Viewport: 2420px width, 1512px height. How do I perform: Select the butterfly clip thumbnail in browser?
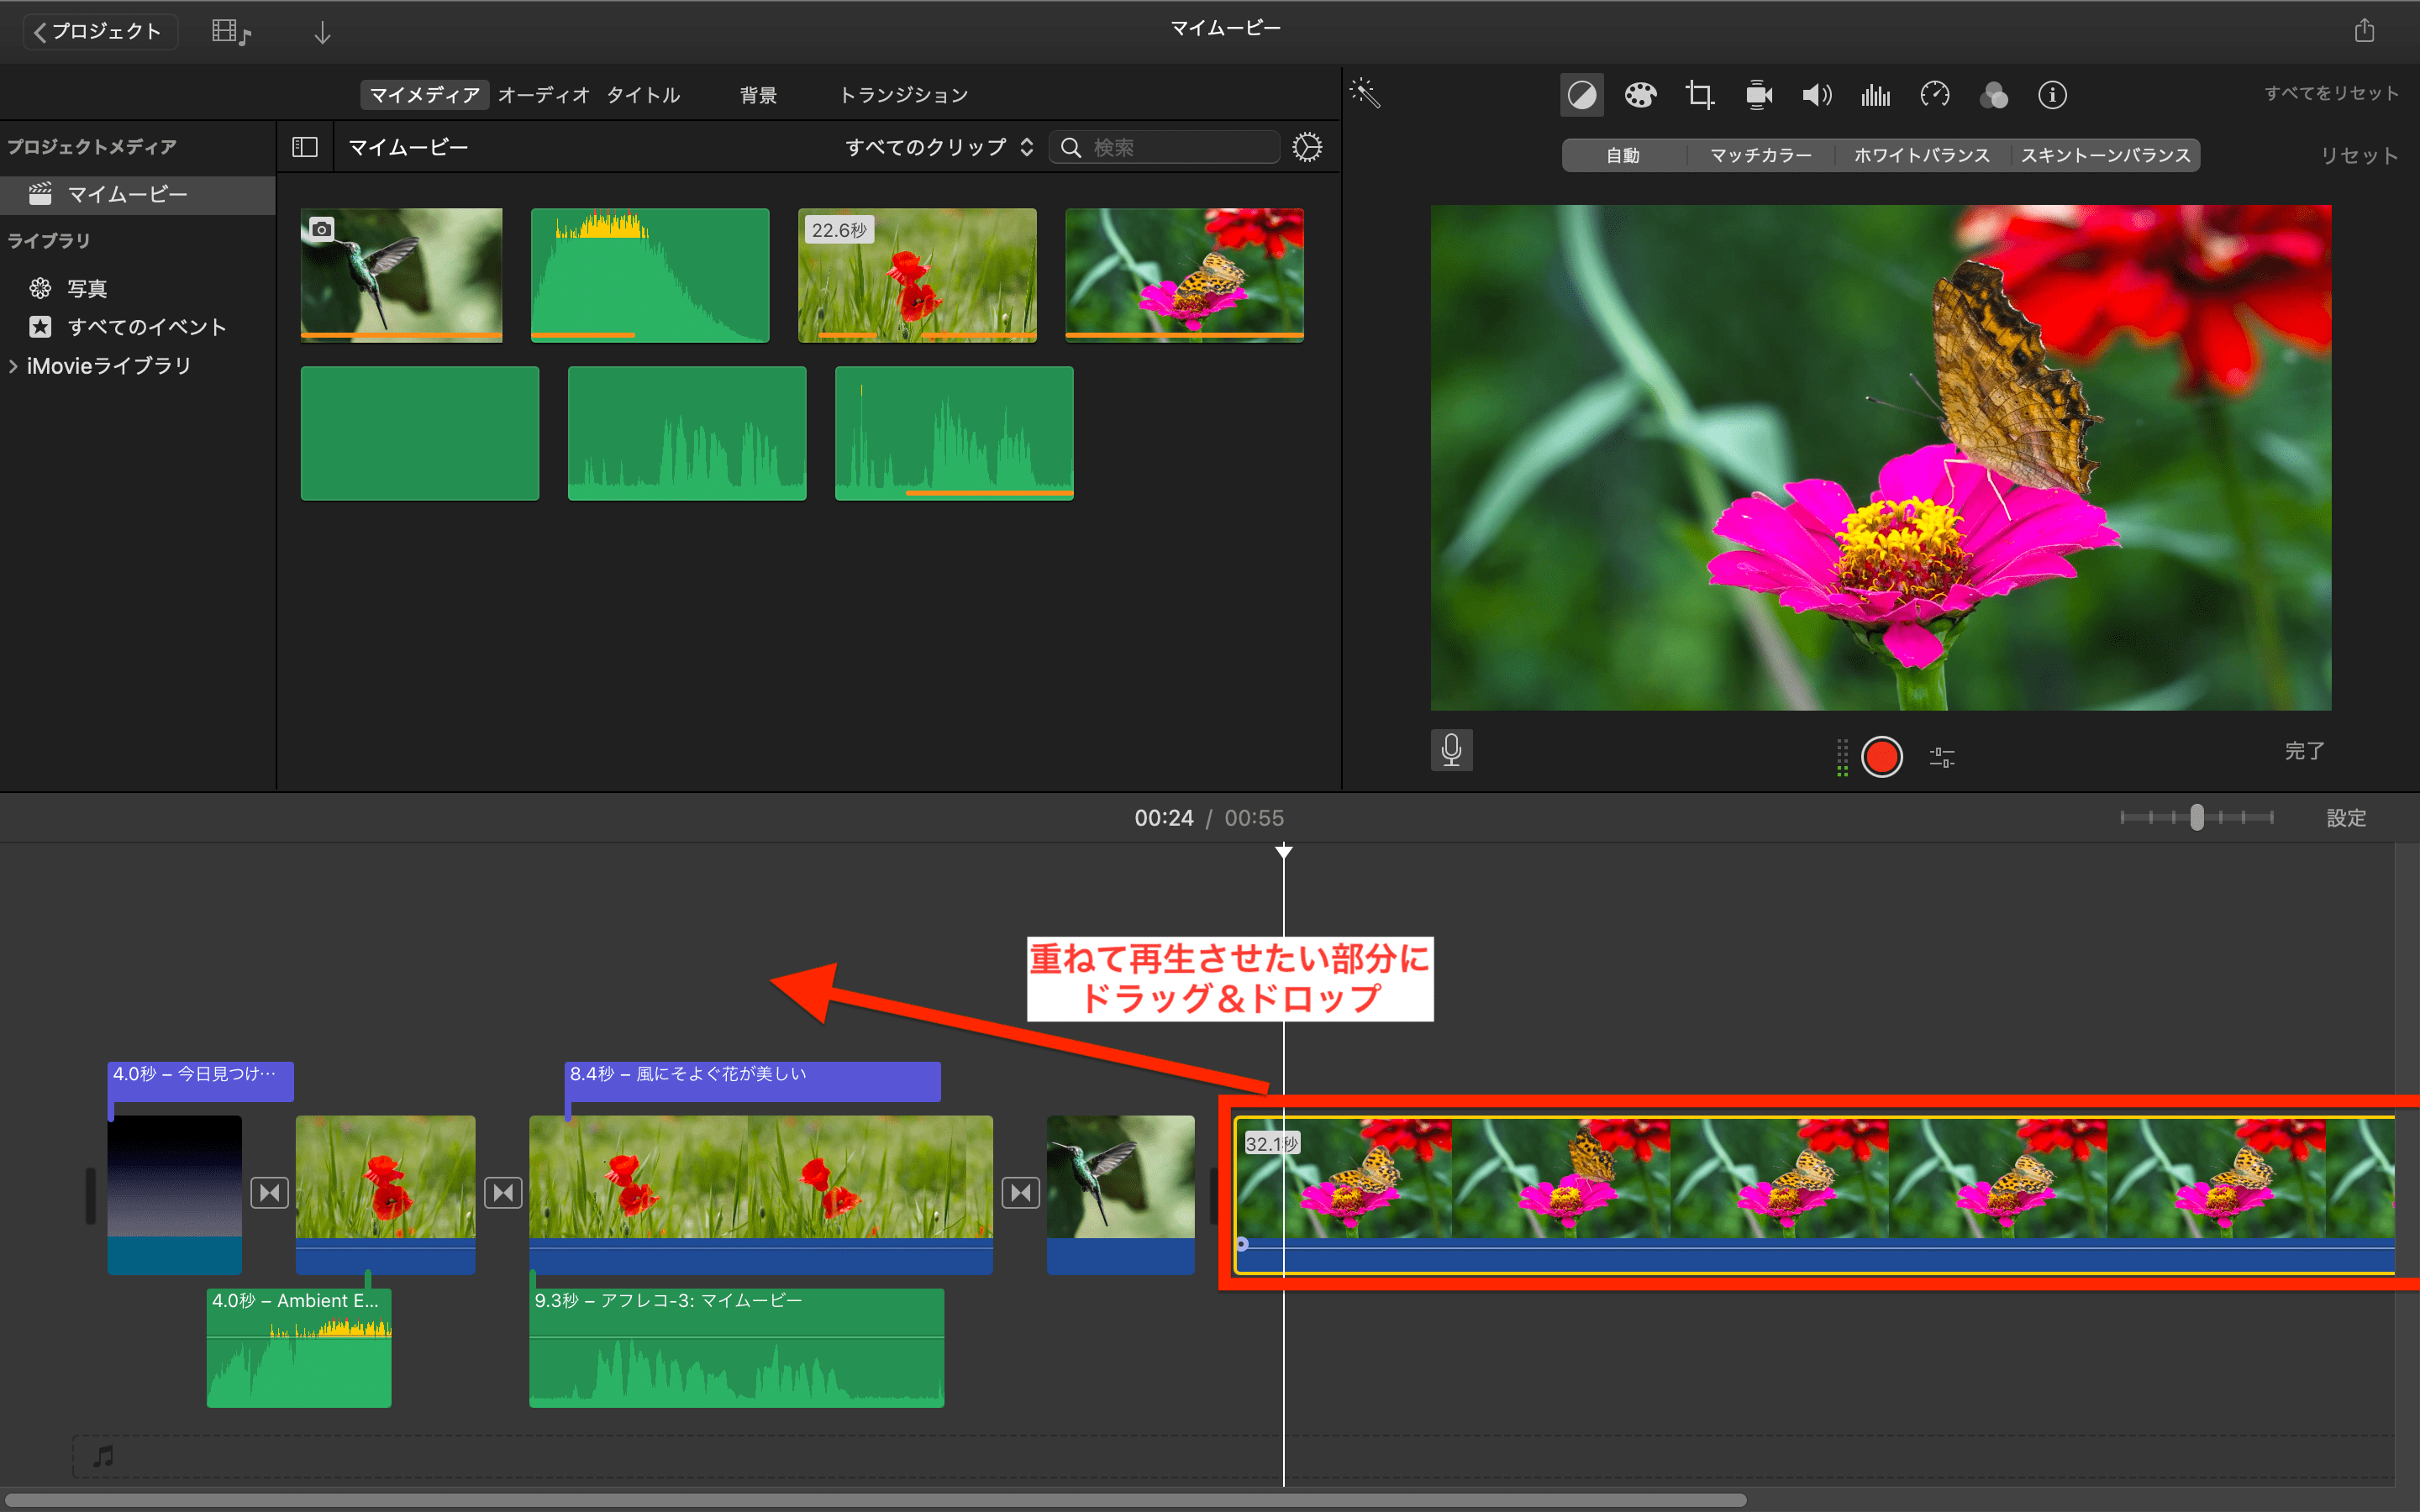(1184, 275)
